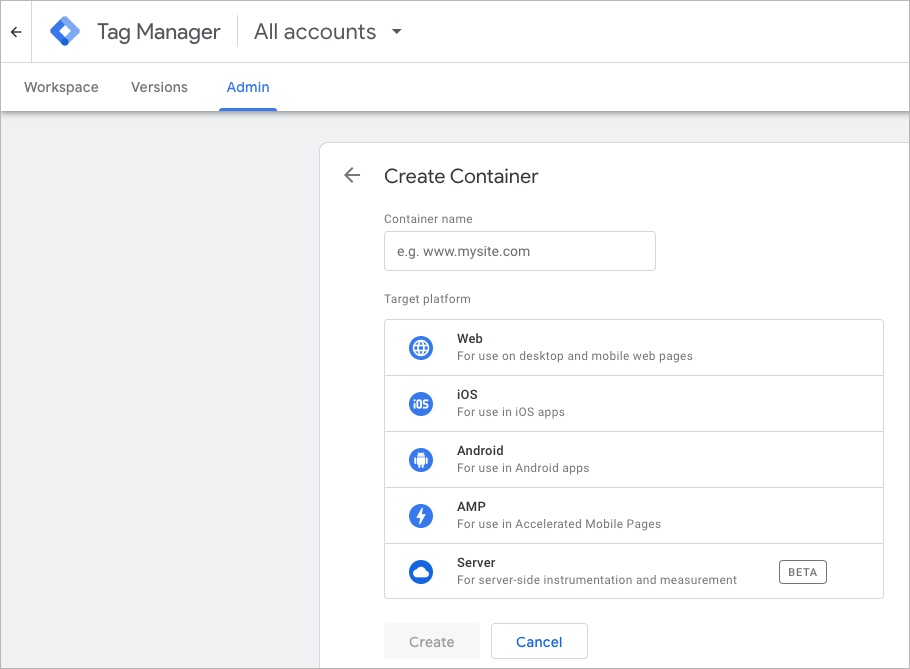The image size is (910, 669).
Task: Go back from Create Container panel
Action: [352, 175]
